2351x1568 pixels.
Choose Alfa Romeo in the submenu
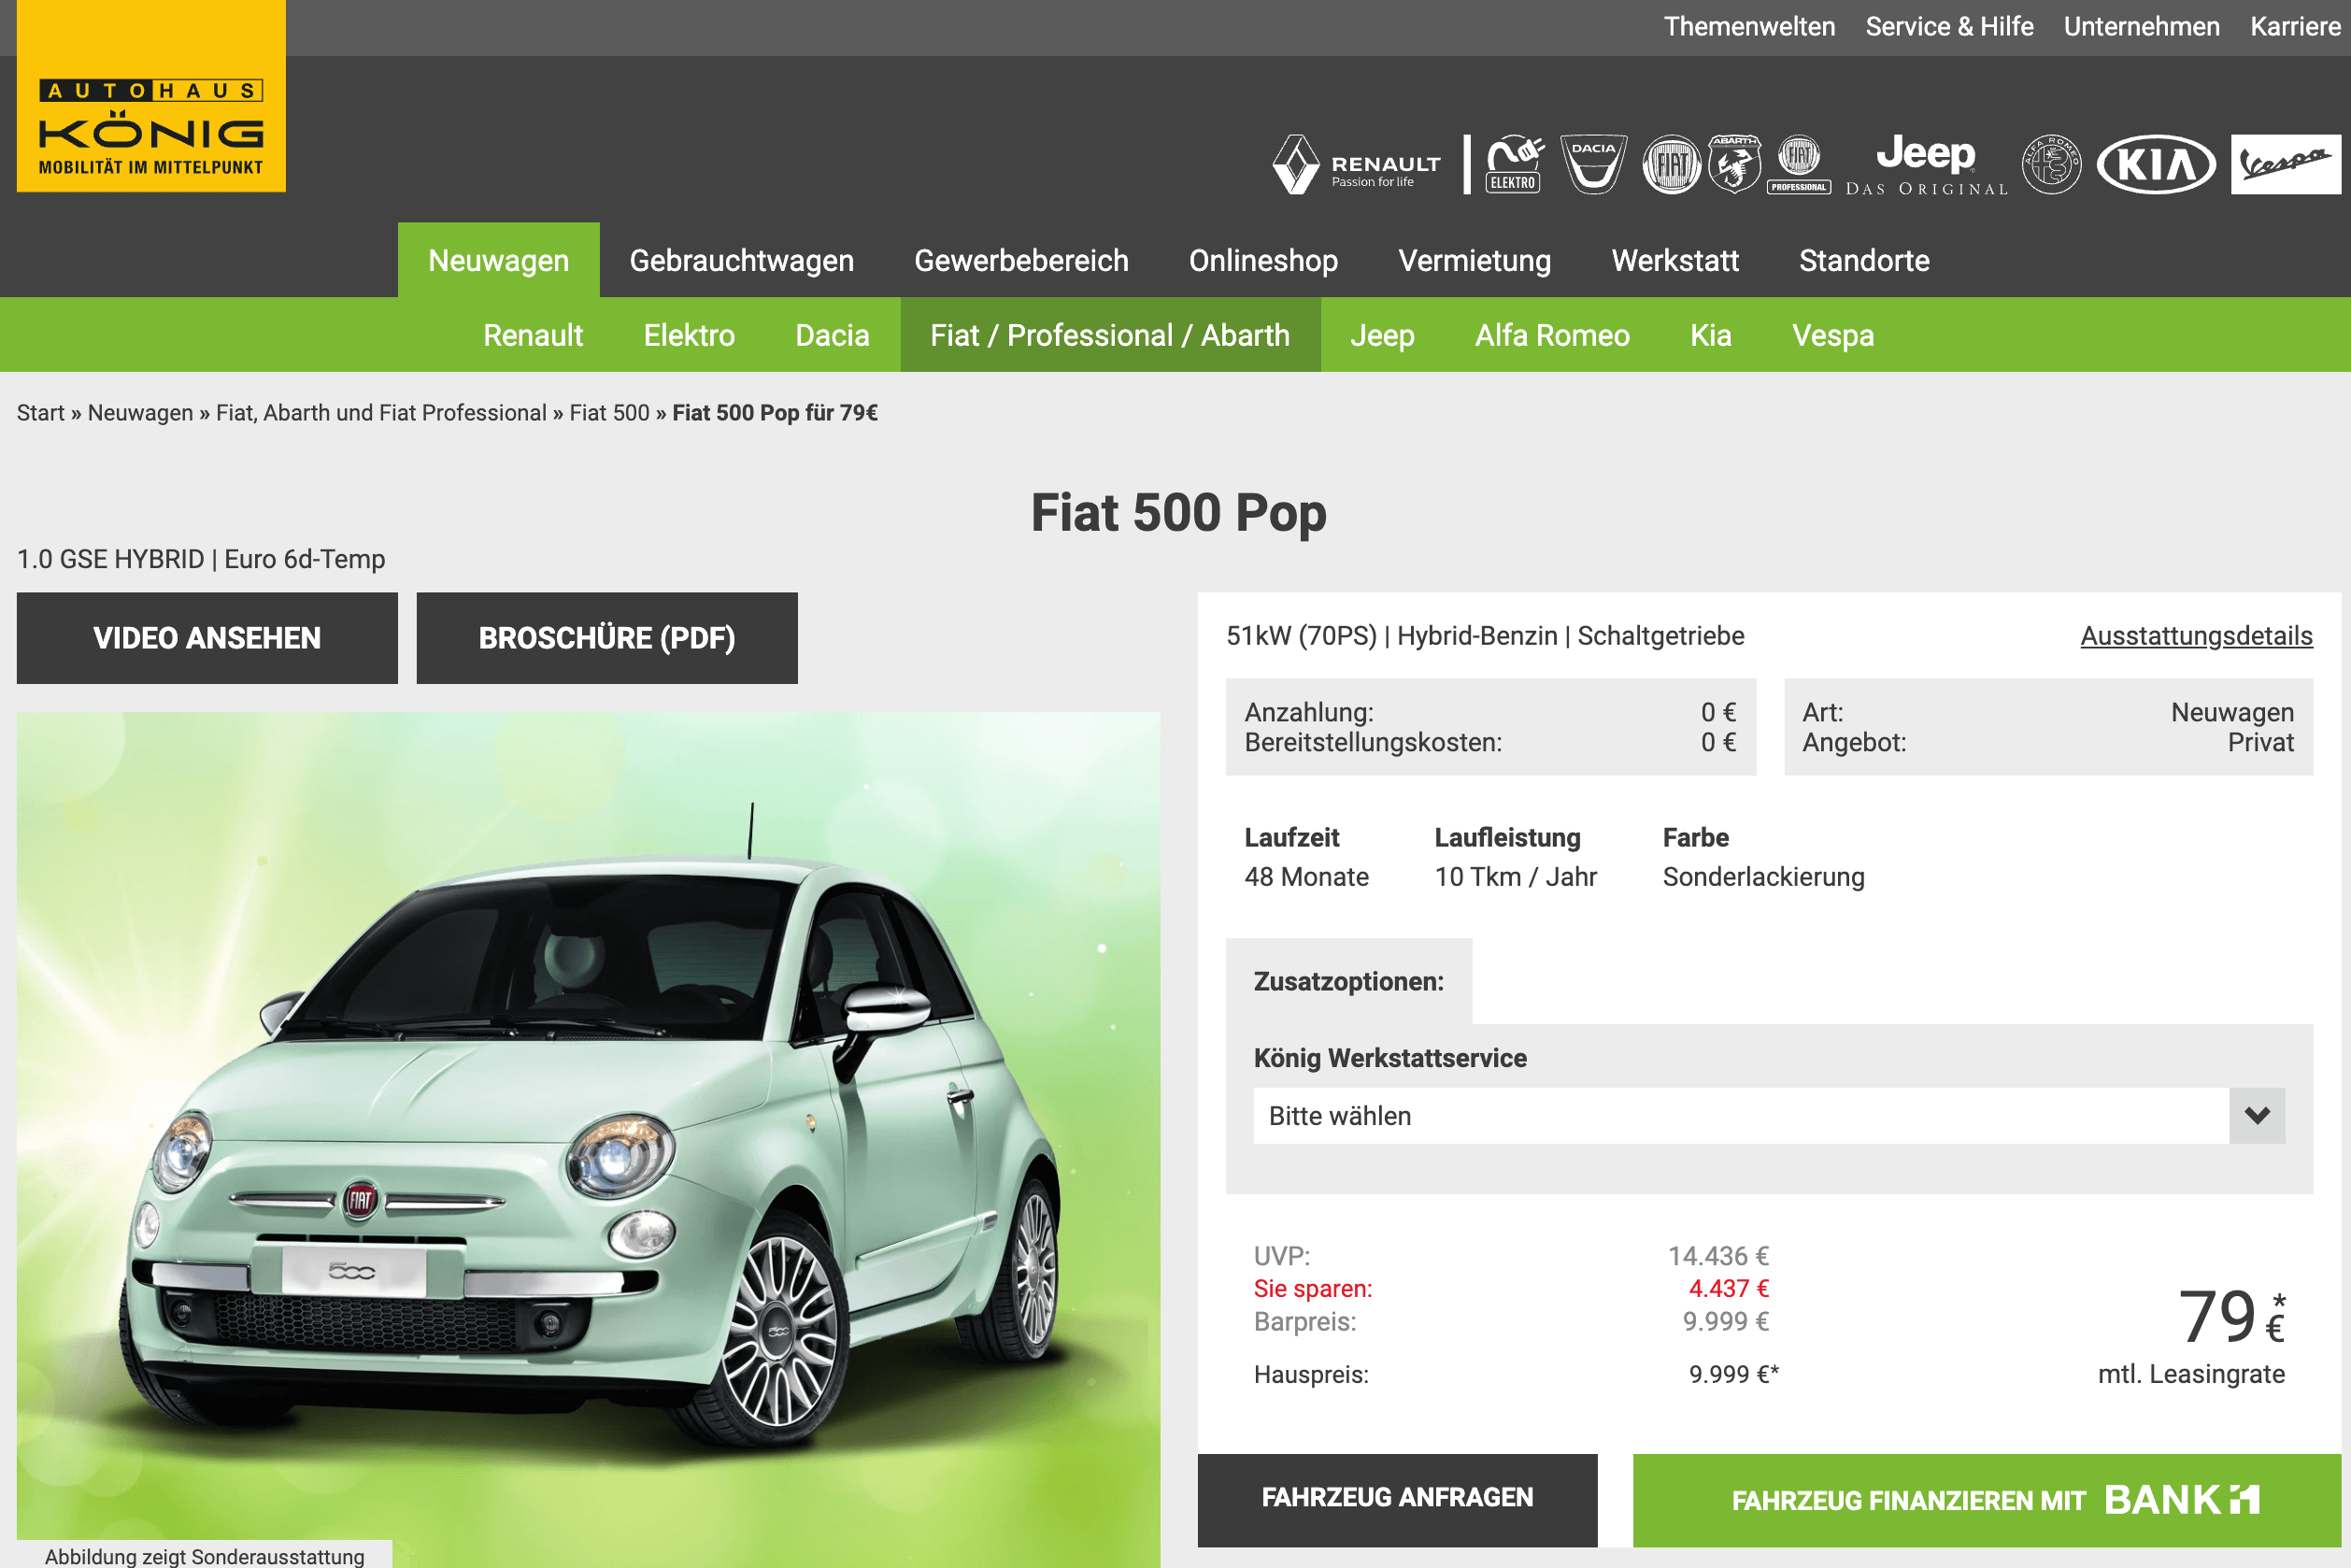[x=1552, y=335]
